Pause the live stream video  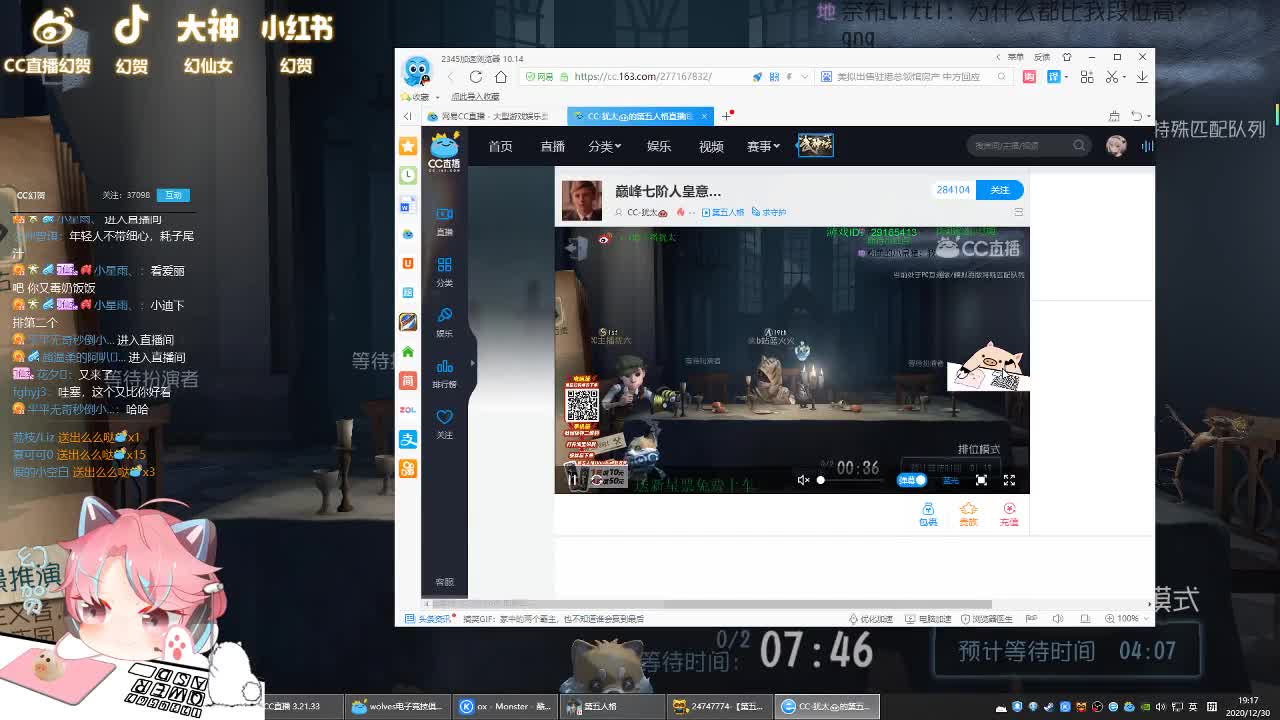tap(572, 481)
